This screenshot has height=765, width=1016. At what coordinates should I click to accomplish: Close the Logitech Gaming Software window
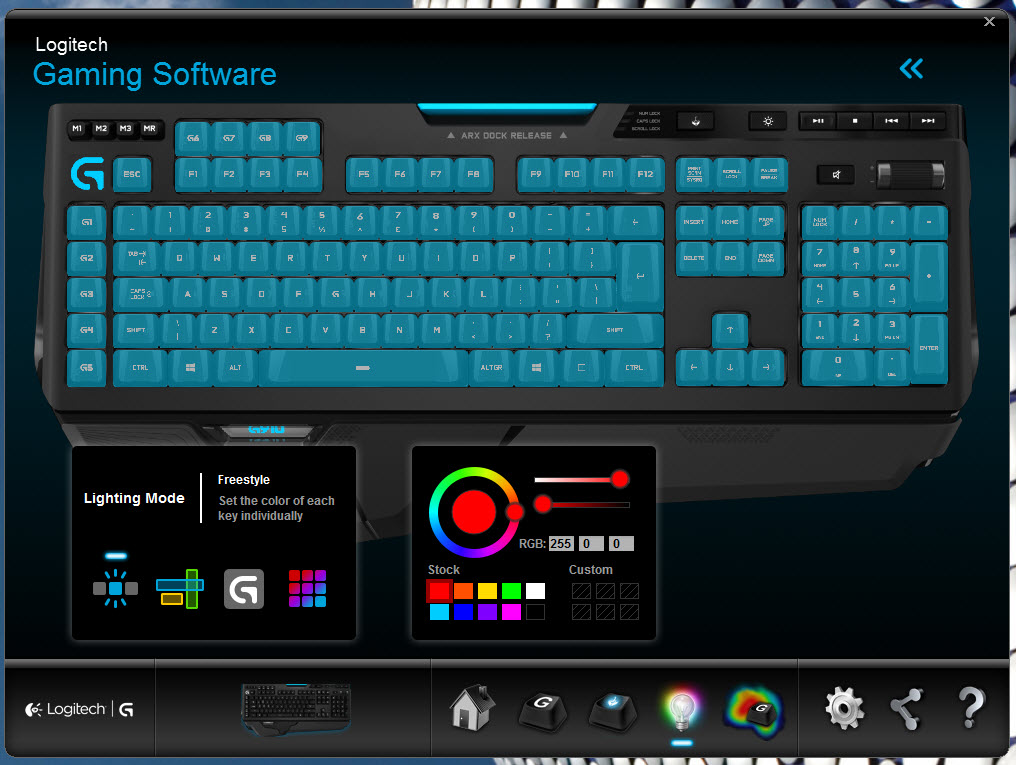click(x=989, y=21)
